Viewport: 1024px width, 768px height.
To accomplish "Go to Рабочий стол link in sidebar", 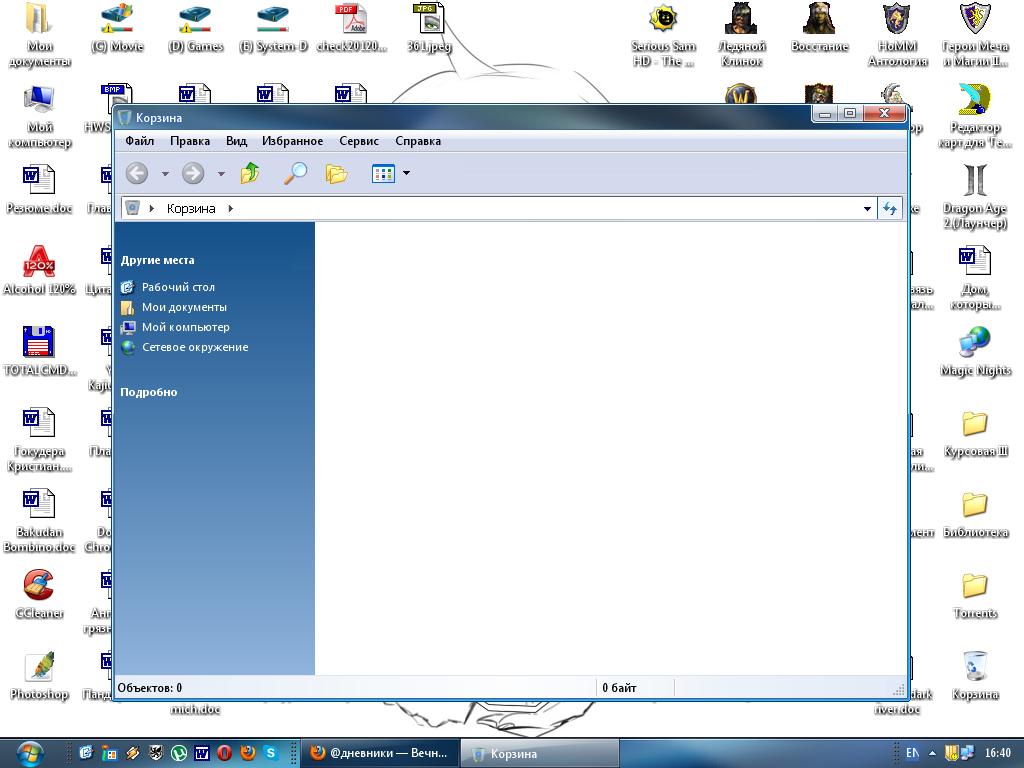I will tap(178, 287).
